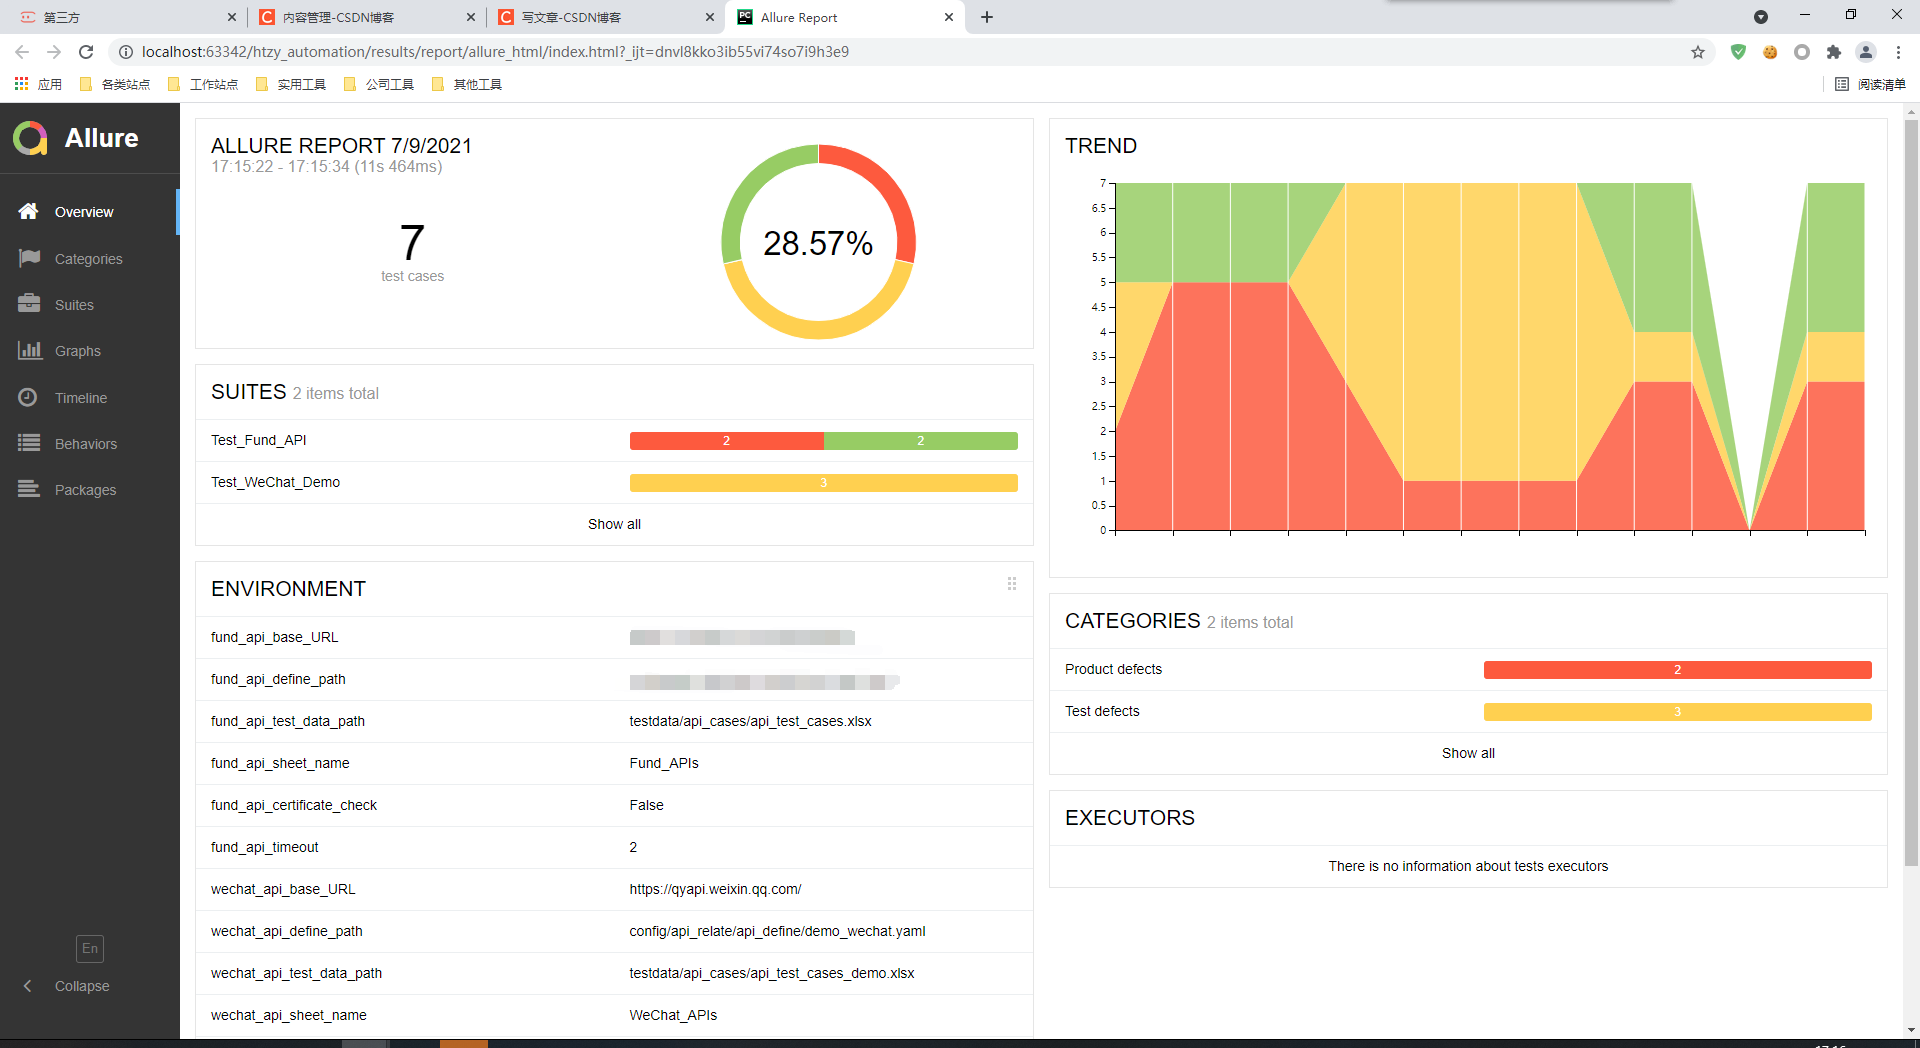Click the Trend area chart
This screenshot has width=1920, height=1048.
(1489, 356)
